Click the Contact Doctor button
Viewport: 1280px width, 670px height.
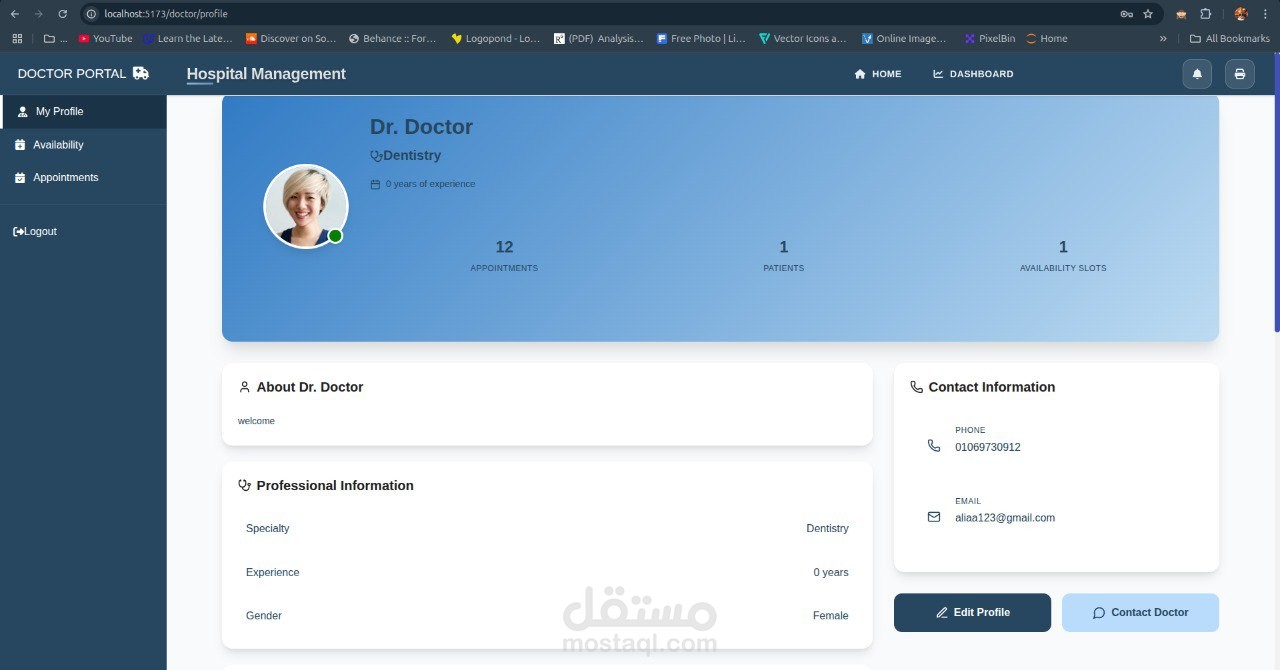(x=1140, y=612)
